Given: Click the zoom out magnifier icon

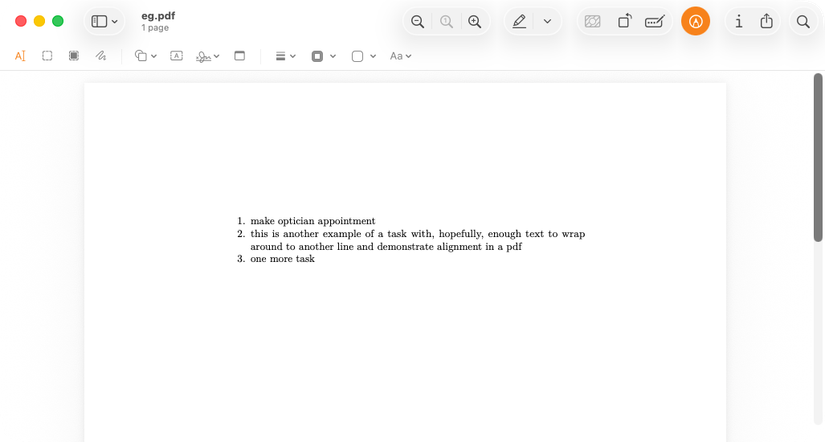Looking at the screenshot, I should 418,21.
